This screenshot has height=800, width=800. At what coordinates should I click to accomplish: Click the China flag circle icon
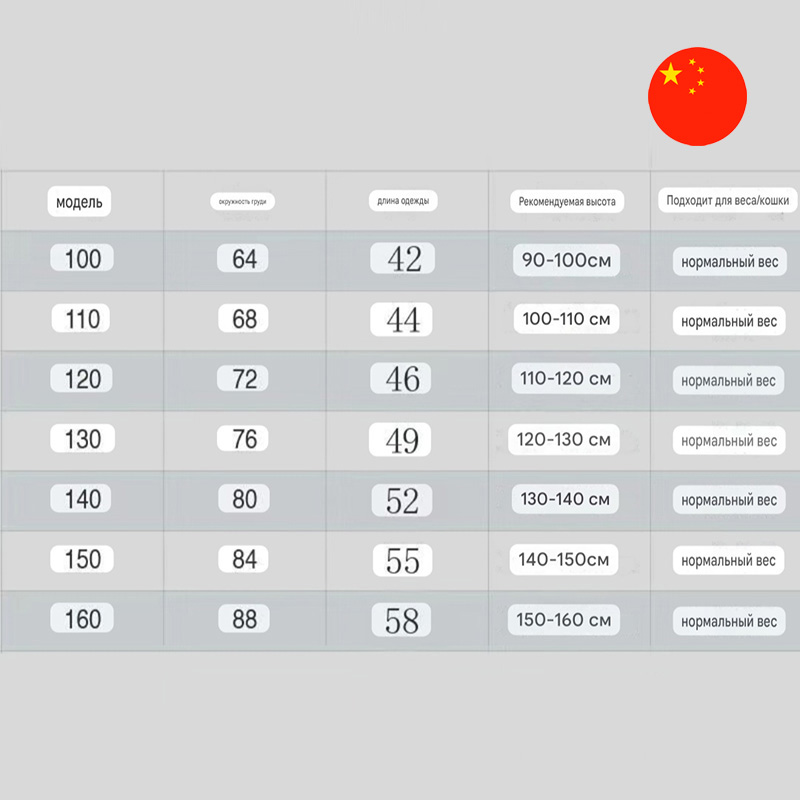pos(697,96)
